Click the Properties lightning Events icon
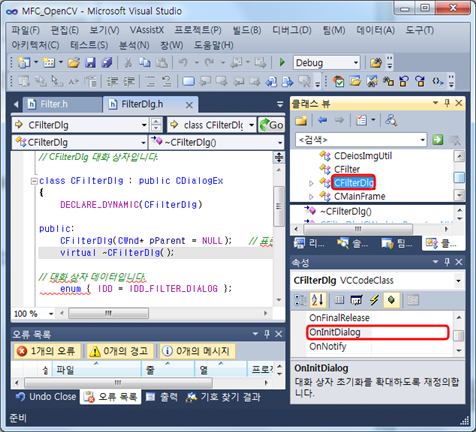The width and height of the screenshot is (476, 432). 374,300
